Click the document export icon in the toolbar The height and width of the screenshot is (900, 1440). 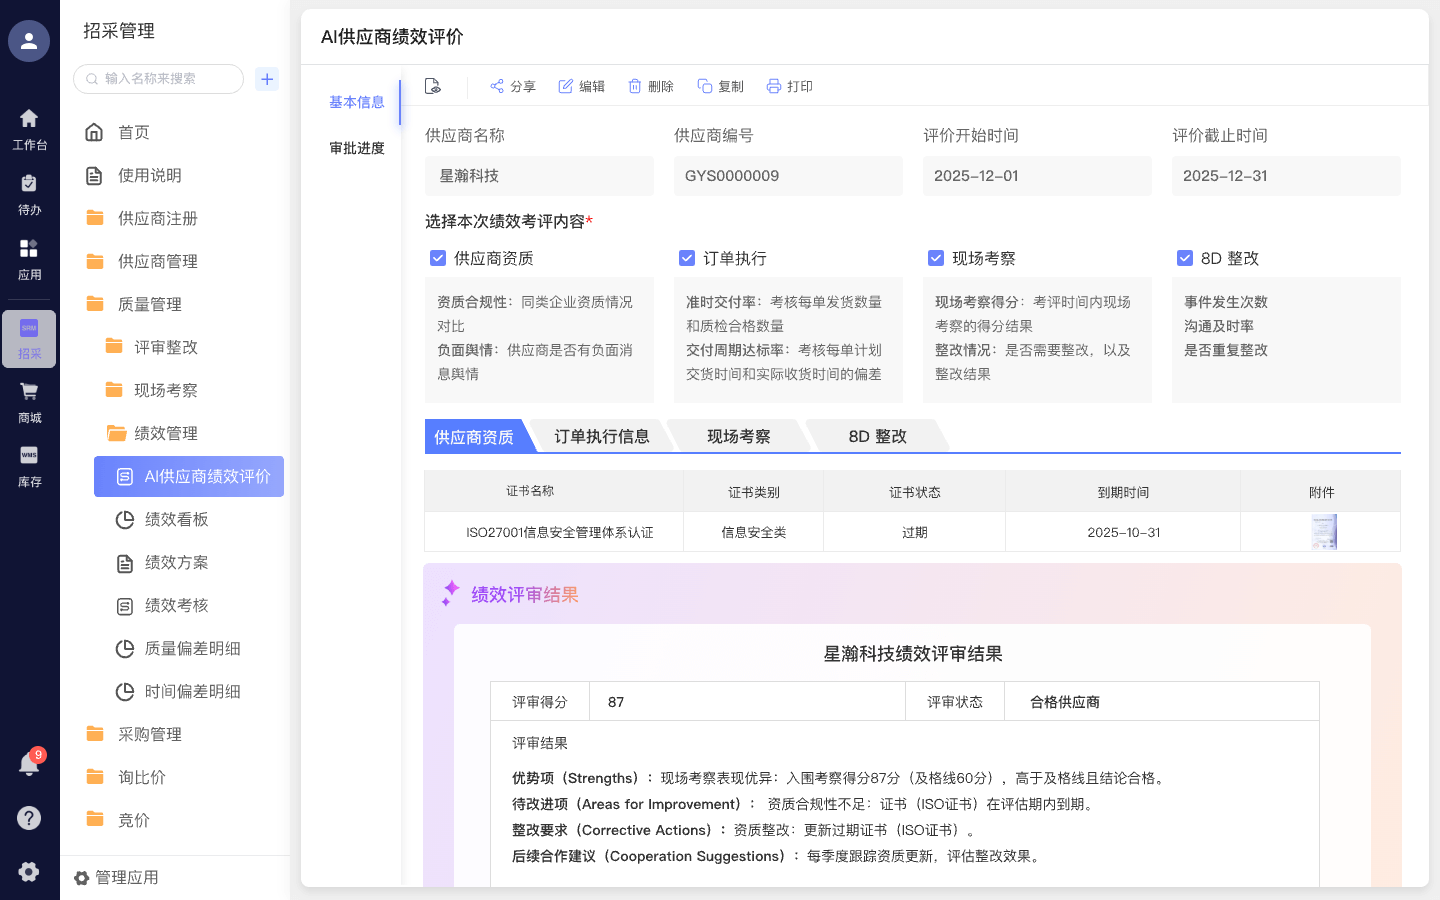coord(432,85)
